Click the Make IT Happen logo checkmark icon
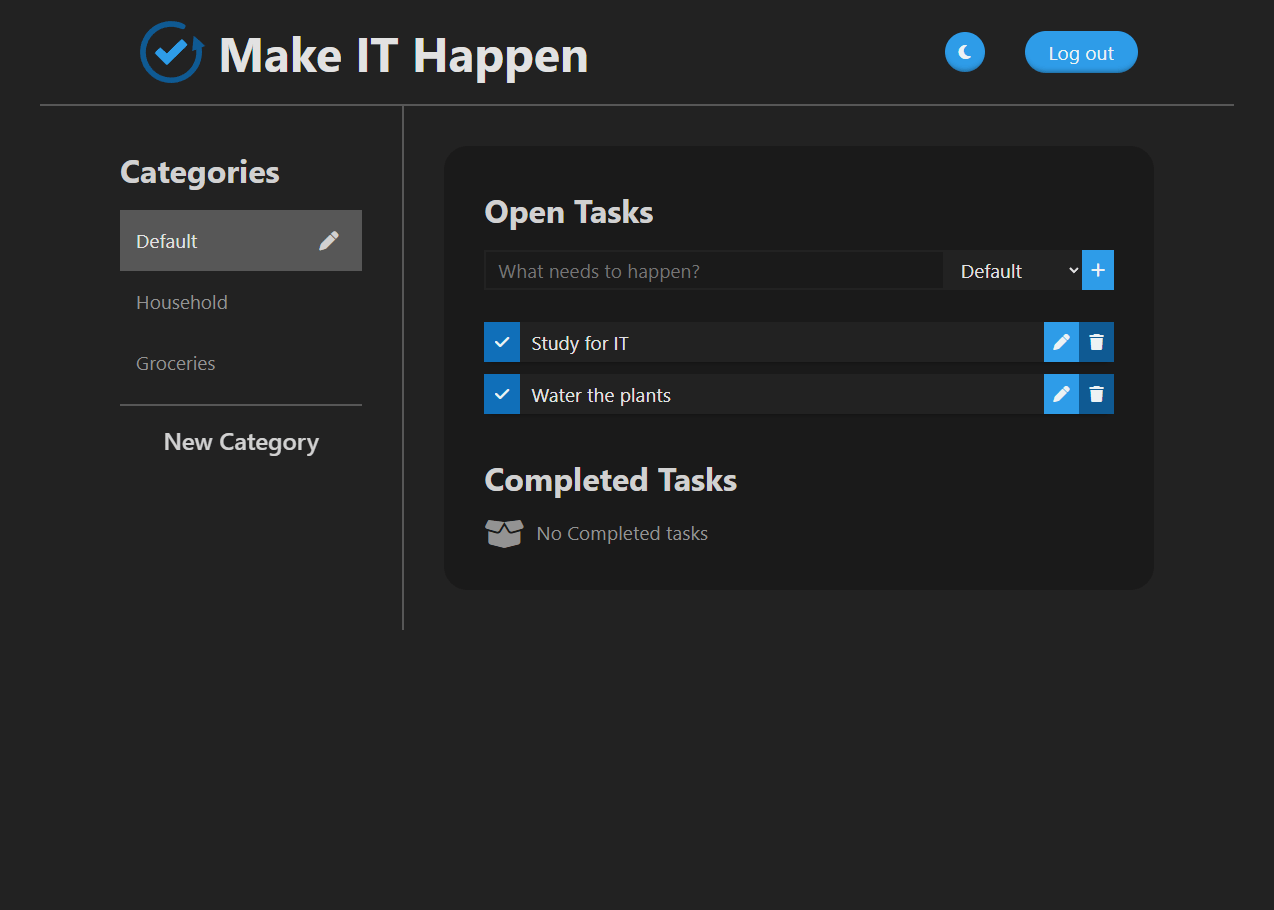This screenshot has height=910, width=1274. pyautogui.click(x=170, y=52)
